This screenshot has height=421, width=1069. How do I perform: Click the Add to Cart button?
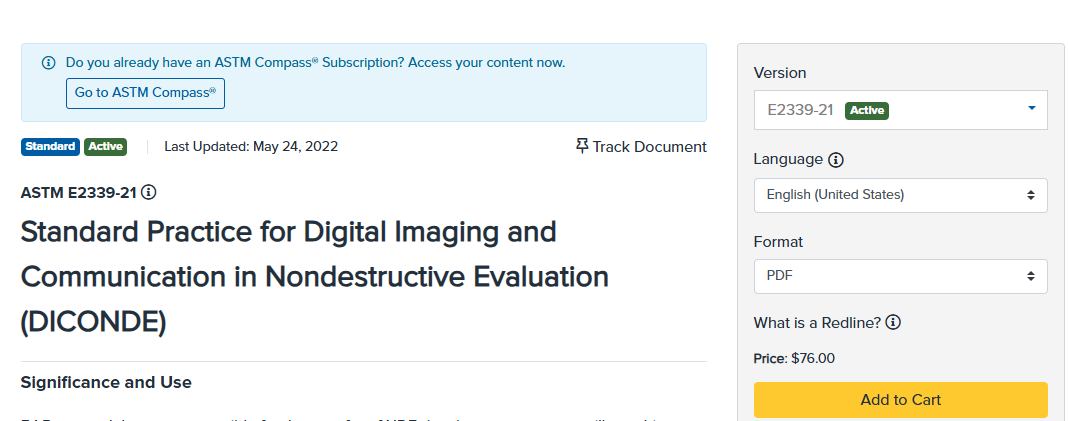click(901, 400)
